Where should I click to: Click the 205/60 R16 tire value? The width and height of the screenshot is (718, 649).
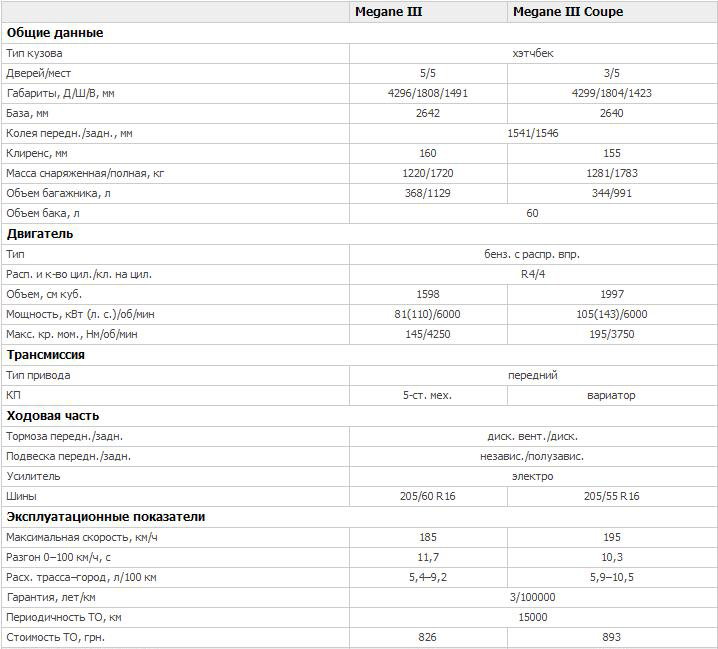(x=428, y=496)
